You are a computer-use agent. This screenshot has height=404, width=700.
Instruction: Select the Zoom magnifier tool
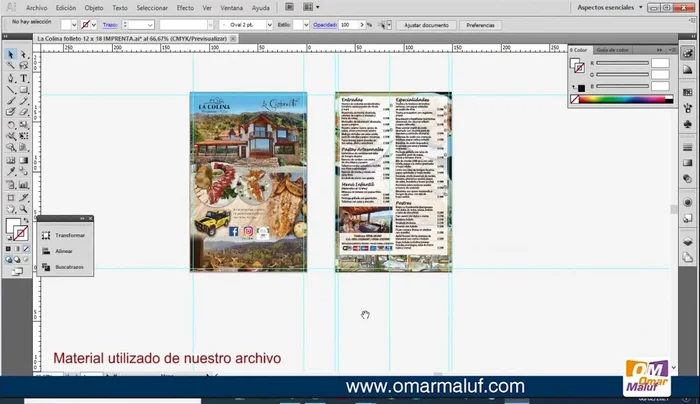point(24,209)
